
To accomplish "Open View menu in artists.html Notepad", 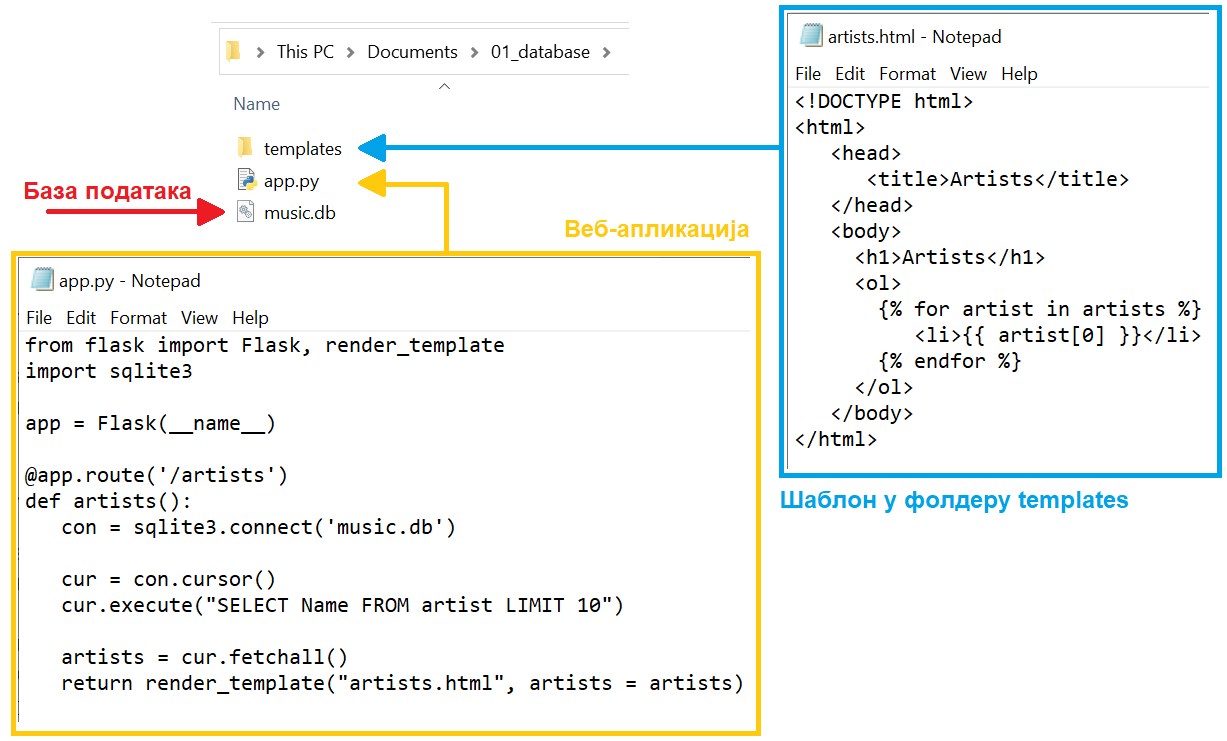I will 968,74.
